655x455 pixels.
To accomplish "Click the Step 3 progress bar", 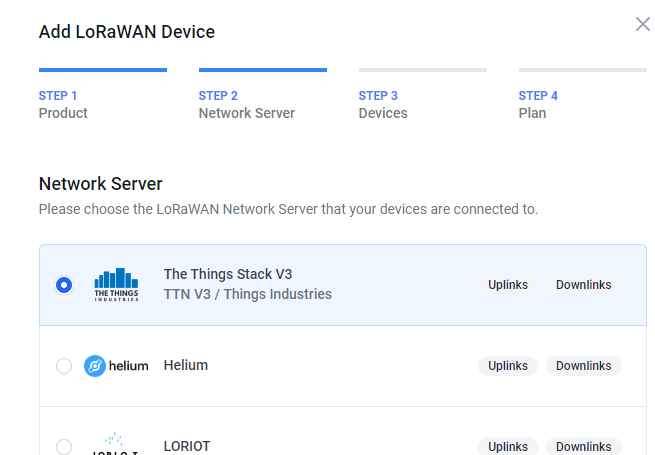I will (x=423, y=70).
